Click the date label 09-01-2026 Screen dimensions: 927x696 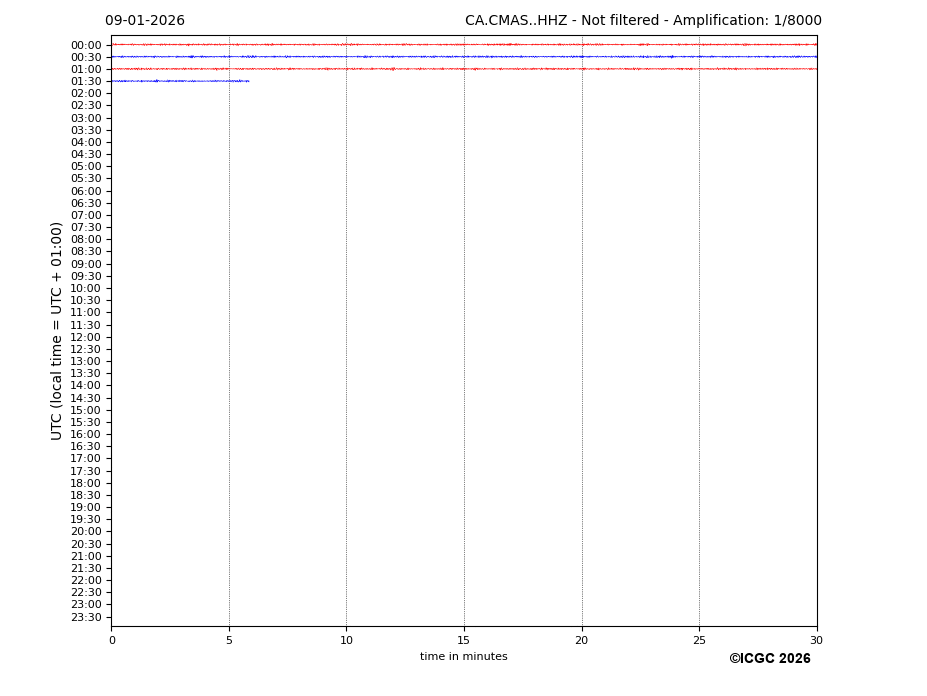145,21
